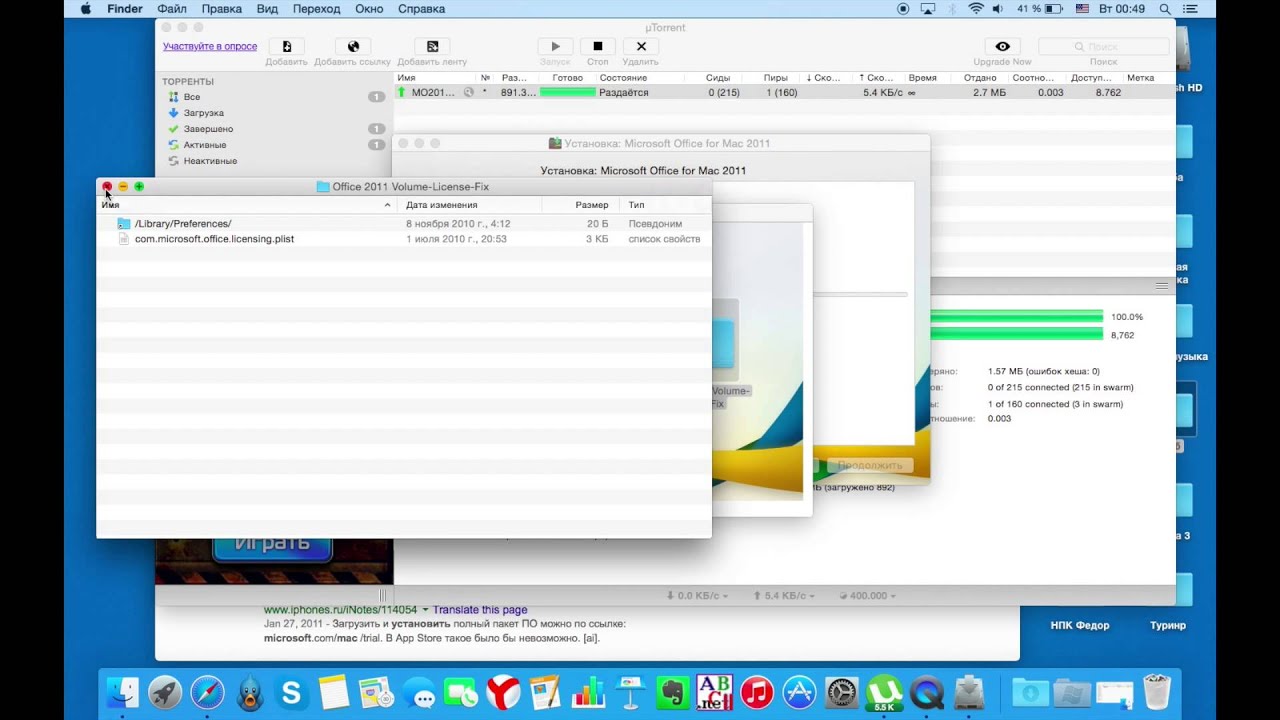Screen dimensions: 1280x720
Task: Select 'Завершено' in µTorrent sidebar
Action: pos(208,129)
